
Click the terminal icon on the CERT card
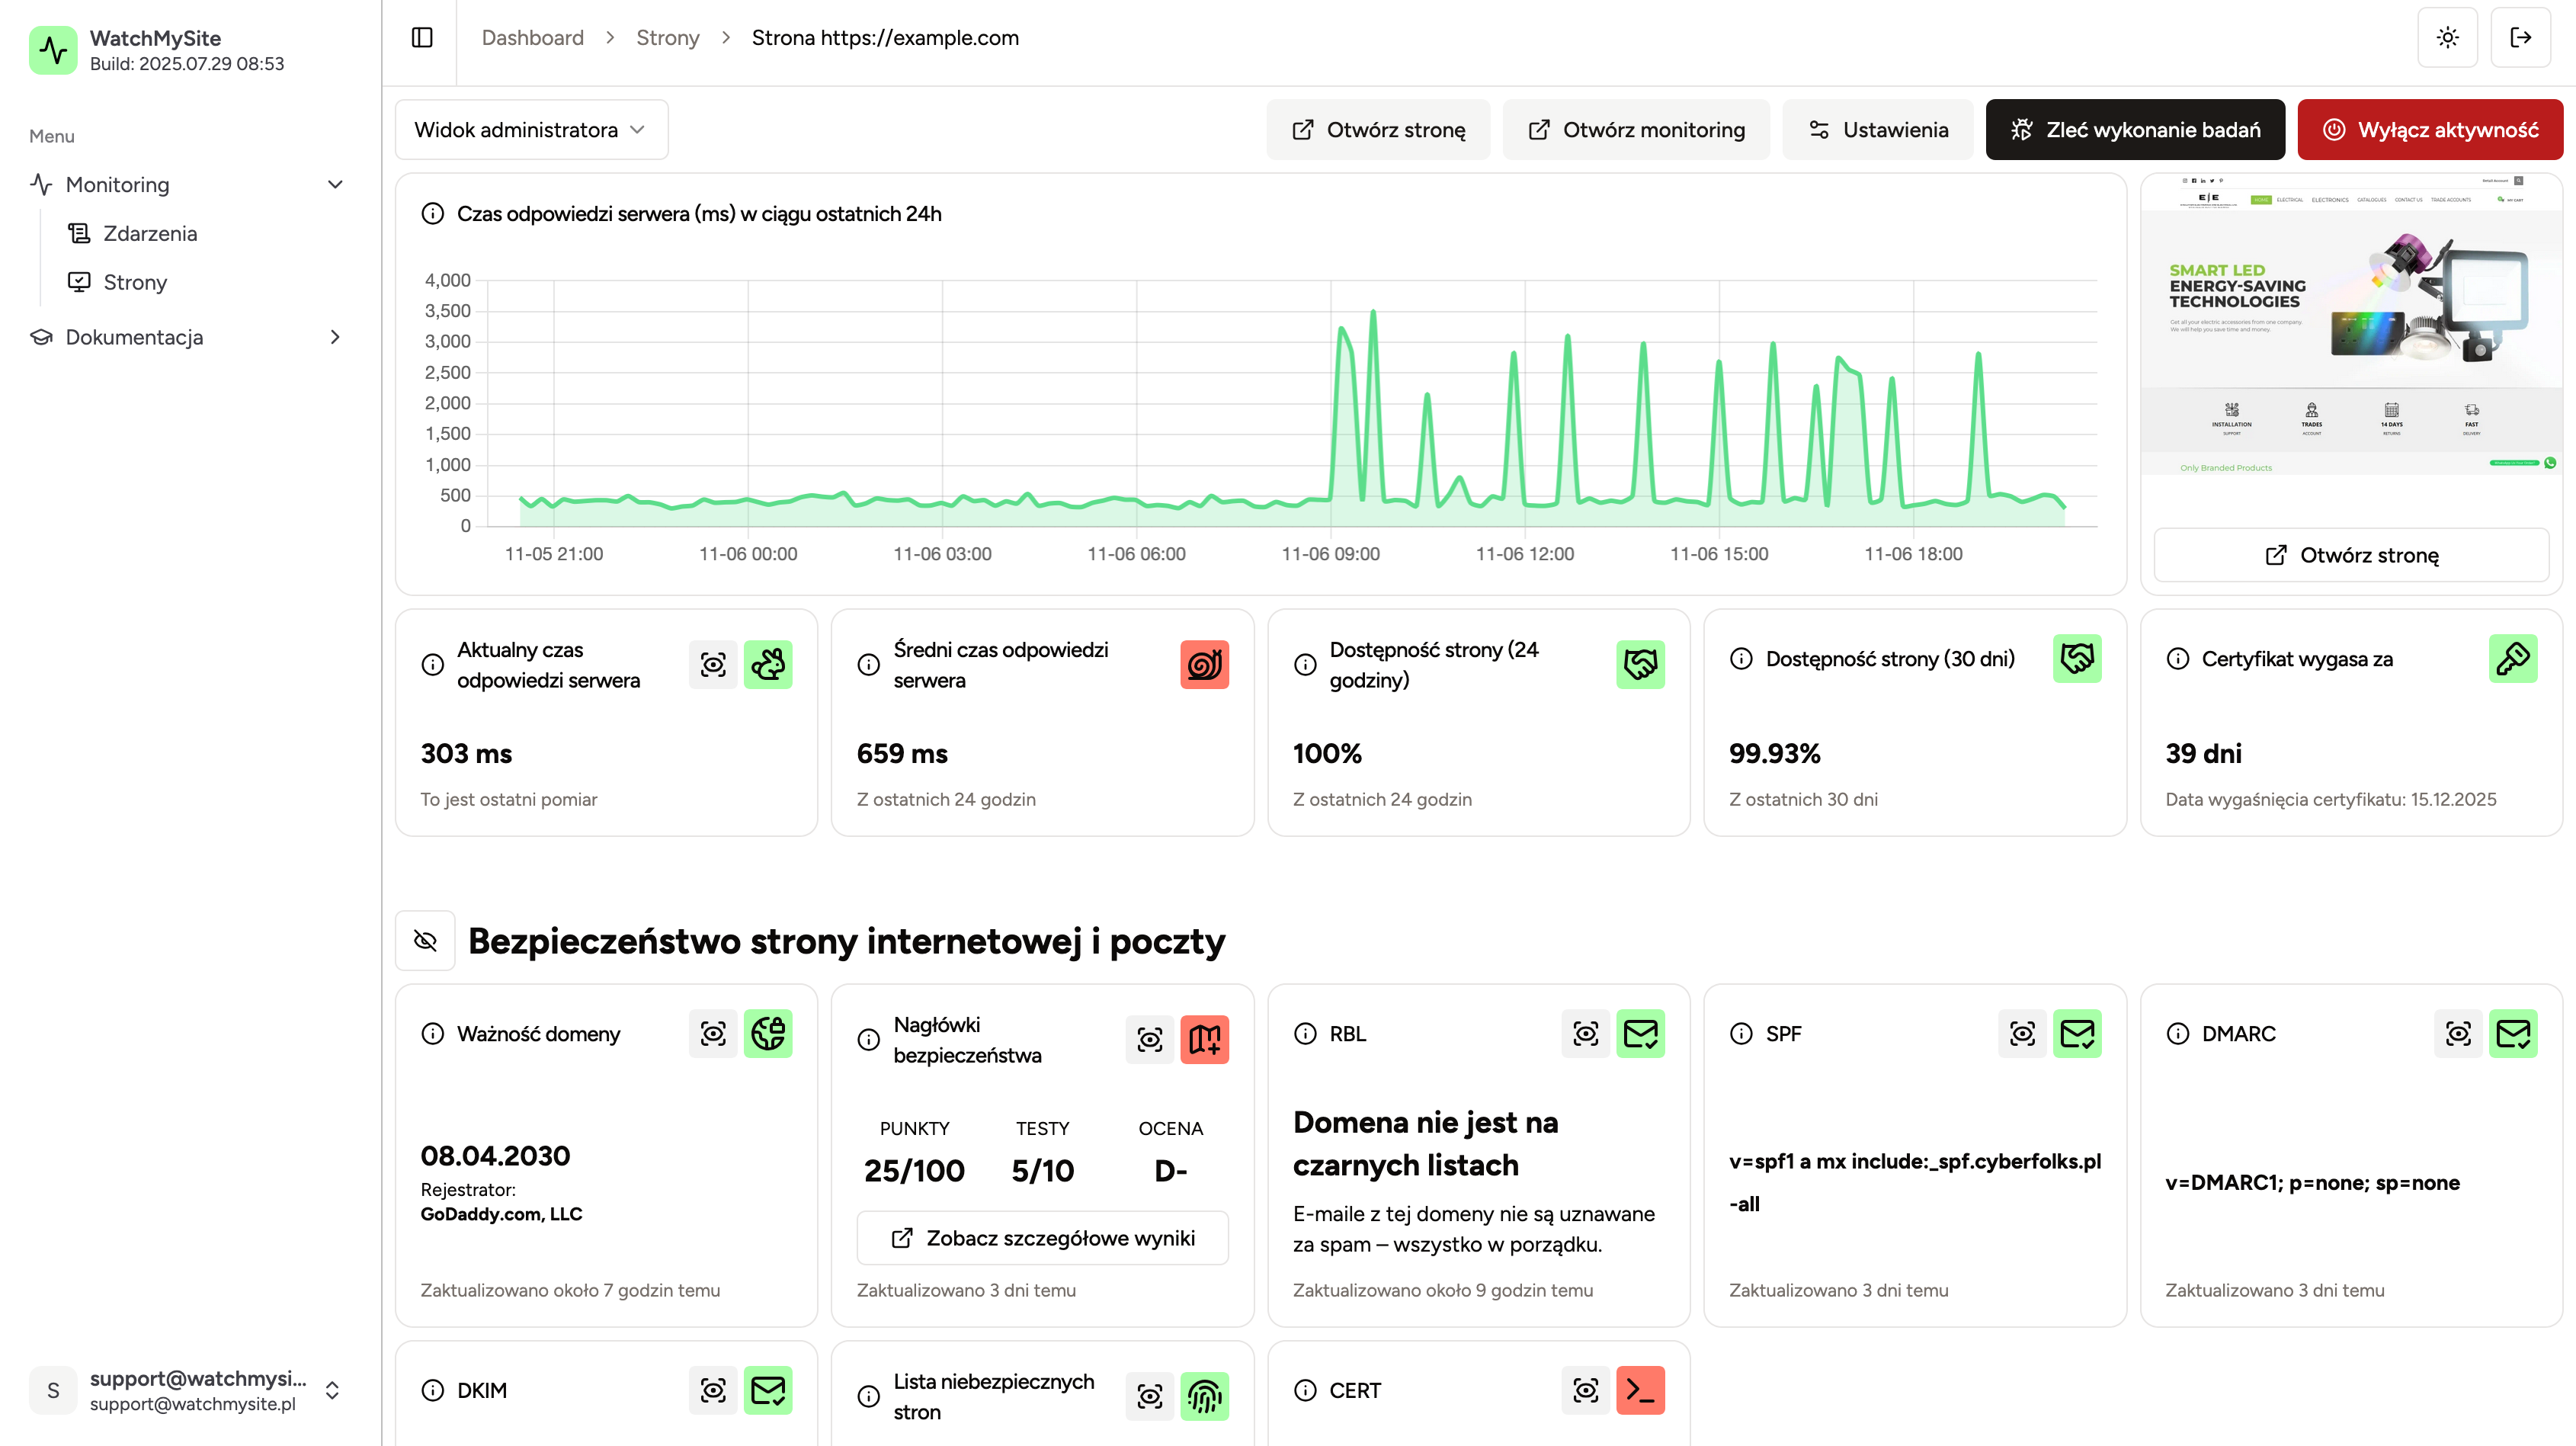pos(1641,1390)
